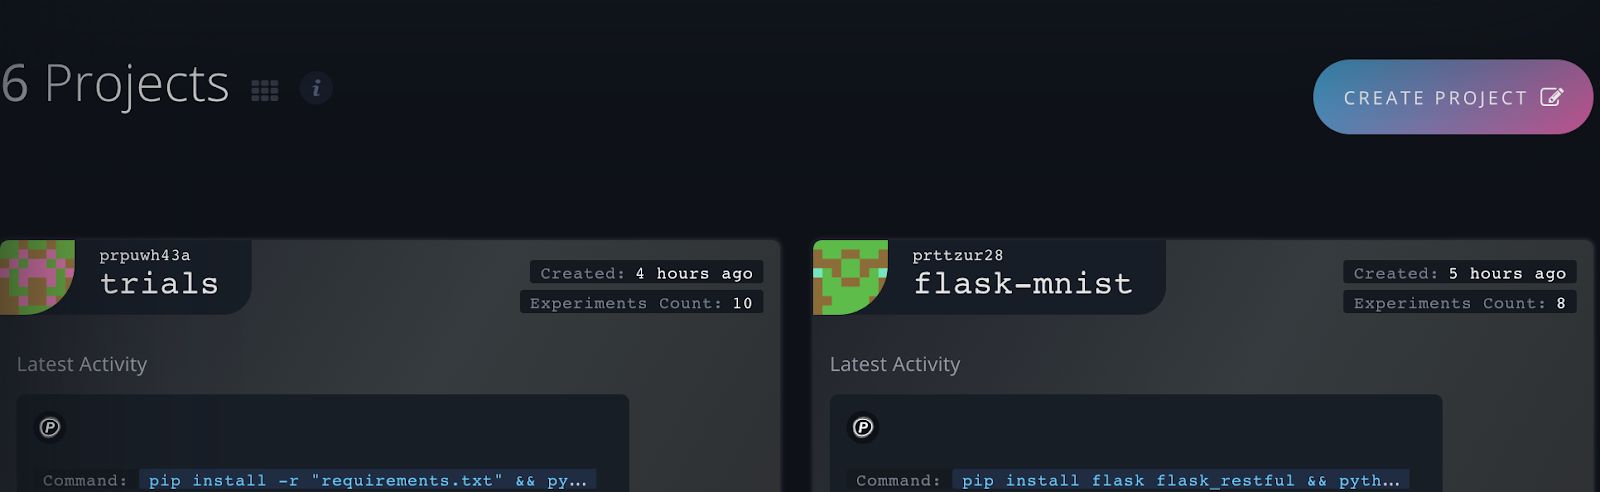Click Latest Activity label in trials card
1600x492 pixels.
pyautogui.click(x=82, y=364)
